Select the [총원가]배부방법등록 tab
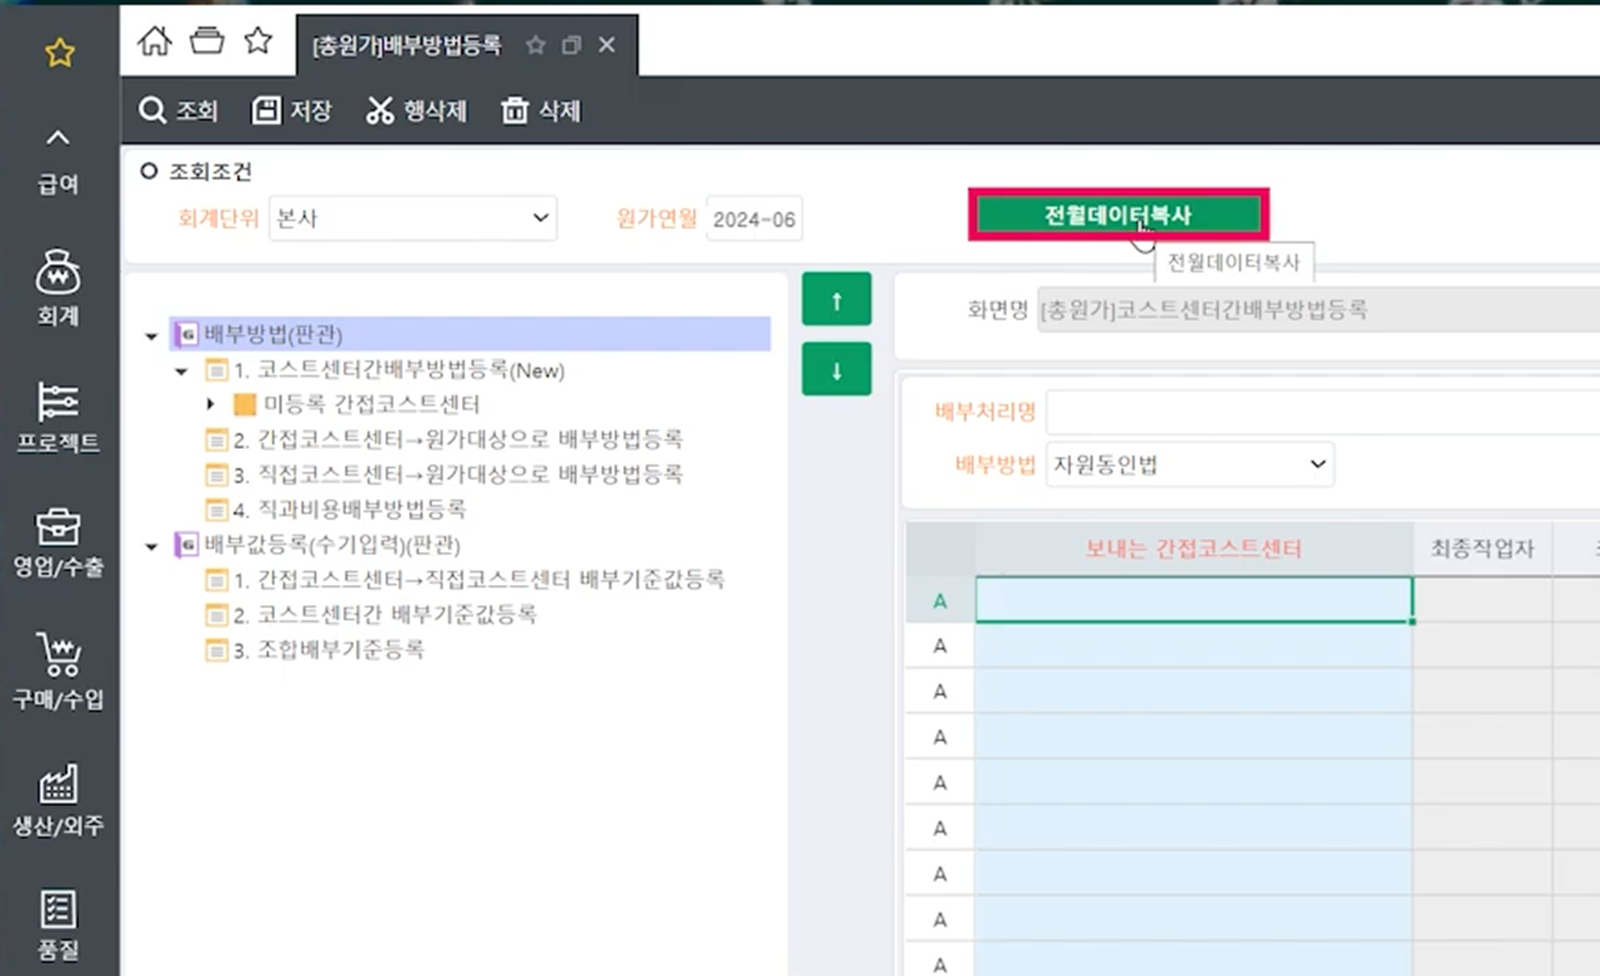Image resolution: width=1600 pixels, height=976 pixels. pyautogui.click(x=407, y=45)
